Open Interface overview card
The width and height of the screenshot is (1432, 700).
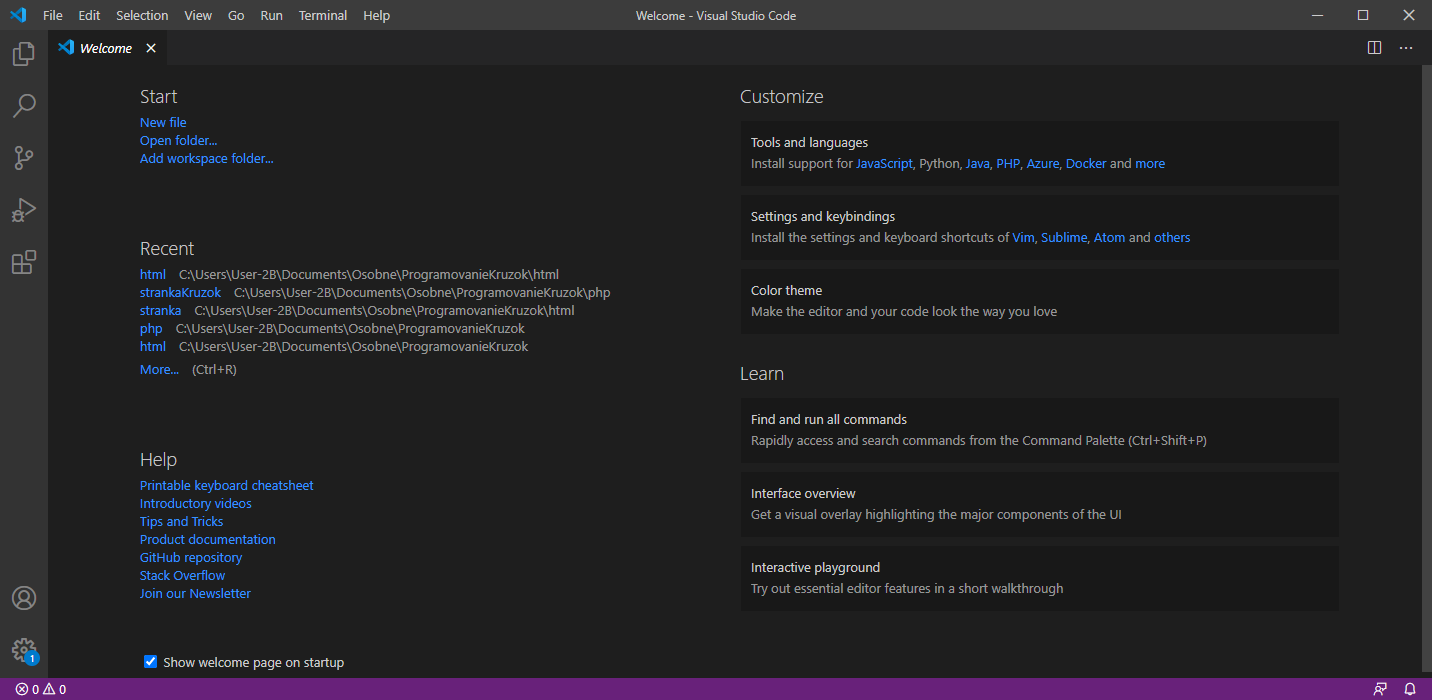click(1039, 504)
